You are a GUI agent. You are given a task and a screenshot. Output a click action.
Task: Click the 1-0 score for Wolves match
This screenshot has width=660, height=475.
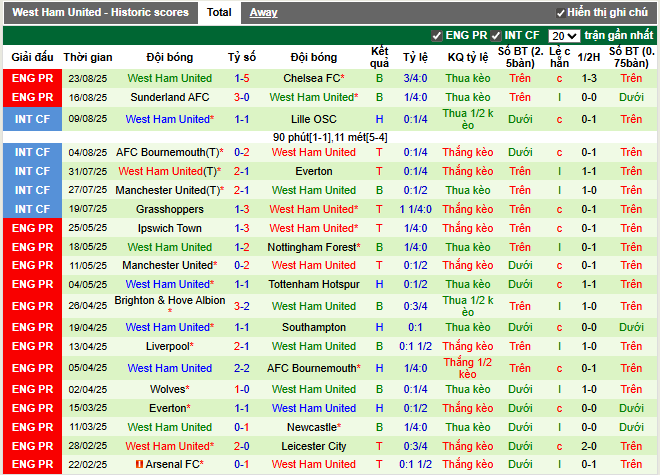242,389
